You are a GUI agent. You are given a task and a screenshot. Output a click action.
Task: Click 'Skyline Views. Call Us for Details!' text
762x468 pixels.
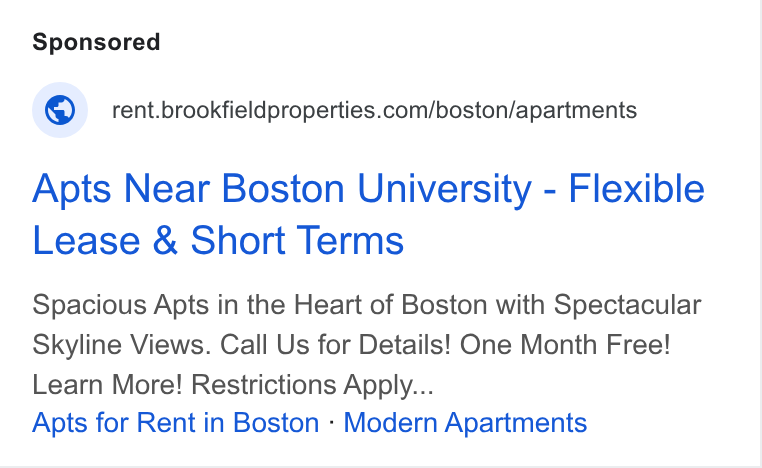pyautogui.click(x=242, y=345)
